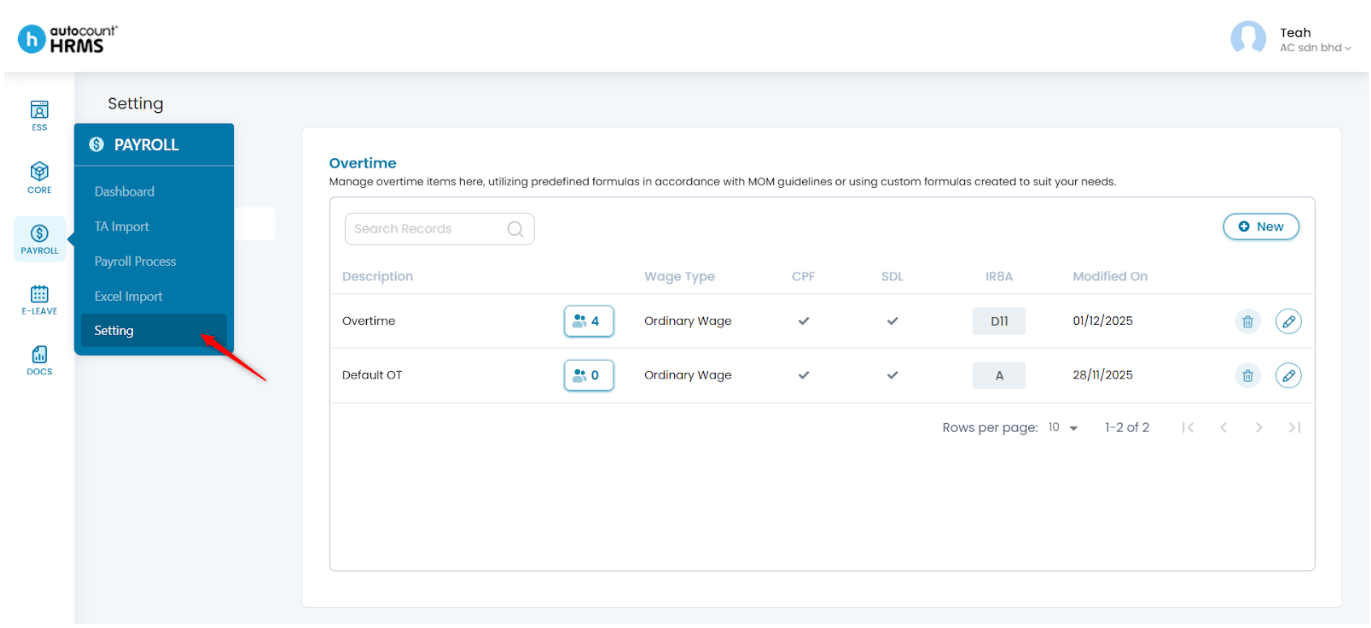The width and height of the screenshot is (1371, 628).
Task: Go to last page of records
Action: (1294, 427)
